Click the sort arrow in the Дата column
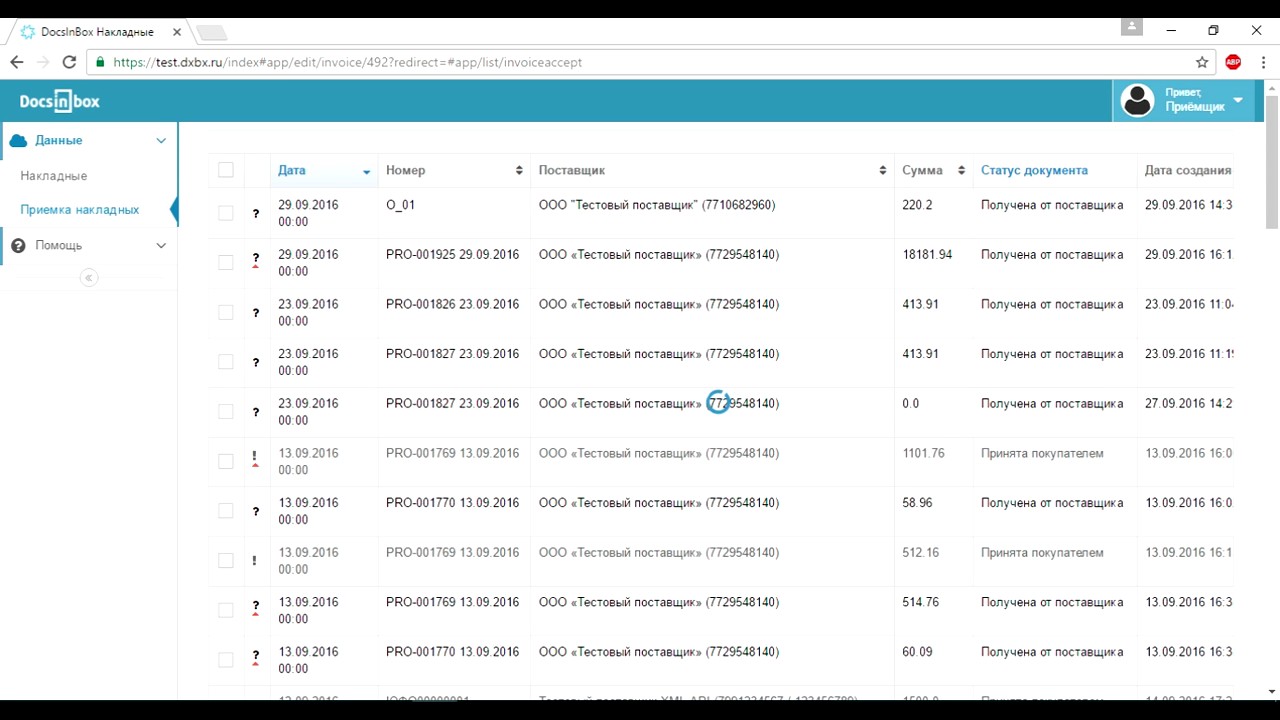The image size is (1280, 720). (366, 172)
